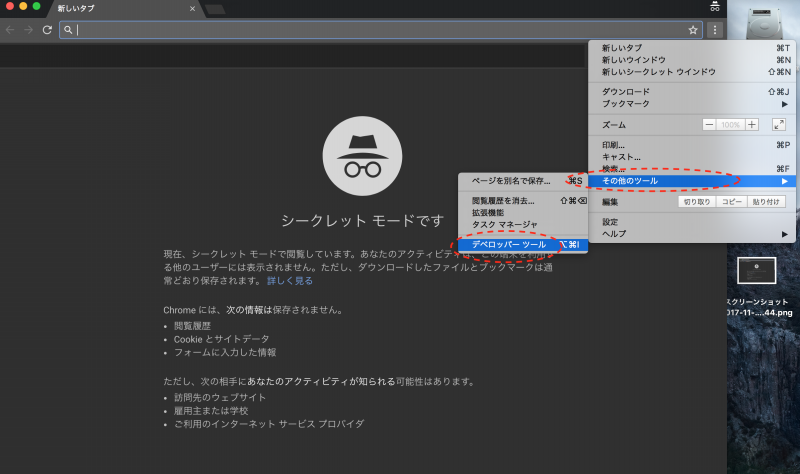Choose キャスト... from the menu
Viewport: 800px width, 474px height.
pos(691,157)
